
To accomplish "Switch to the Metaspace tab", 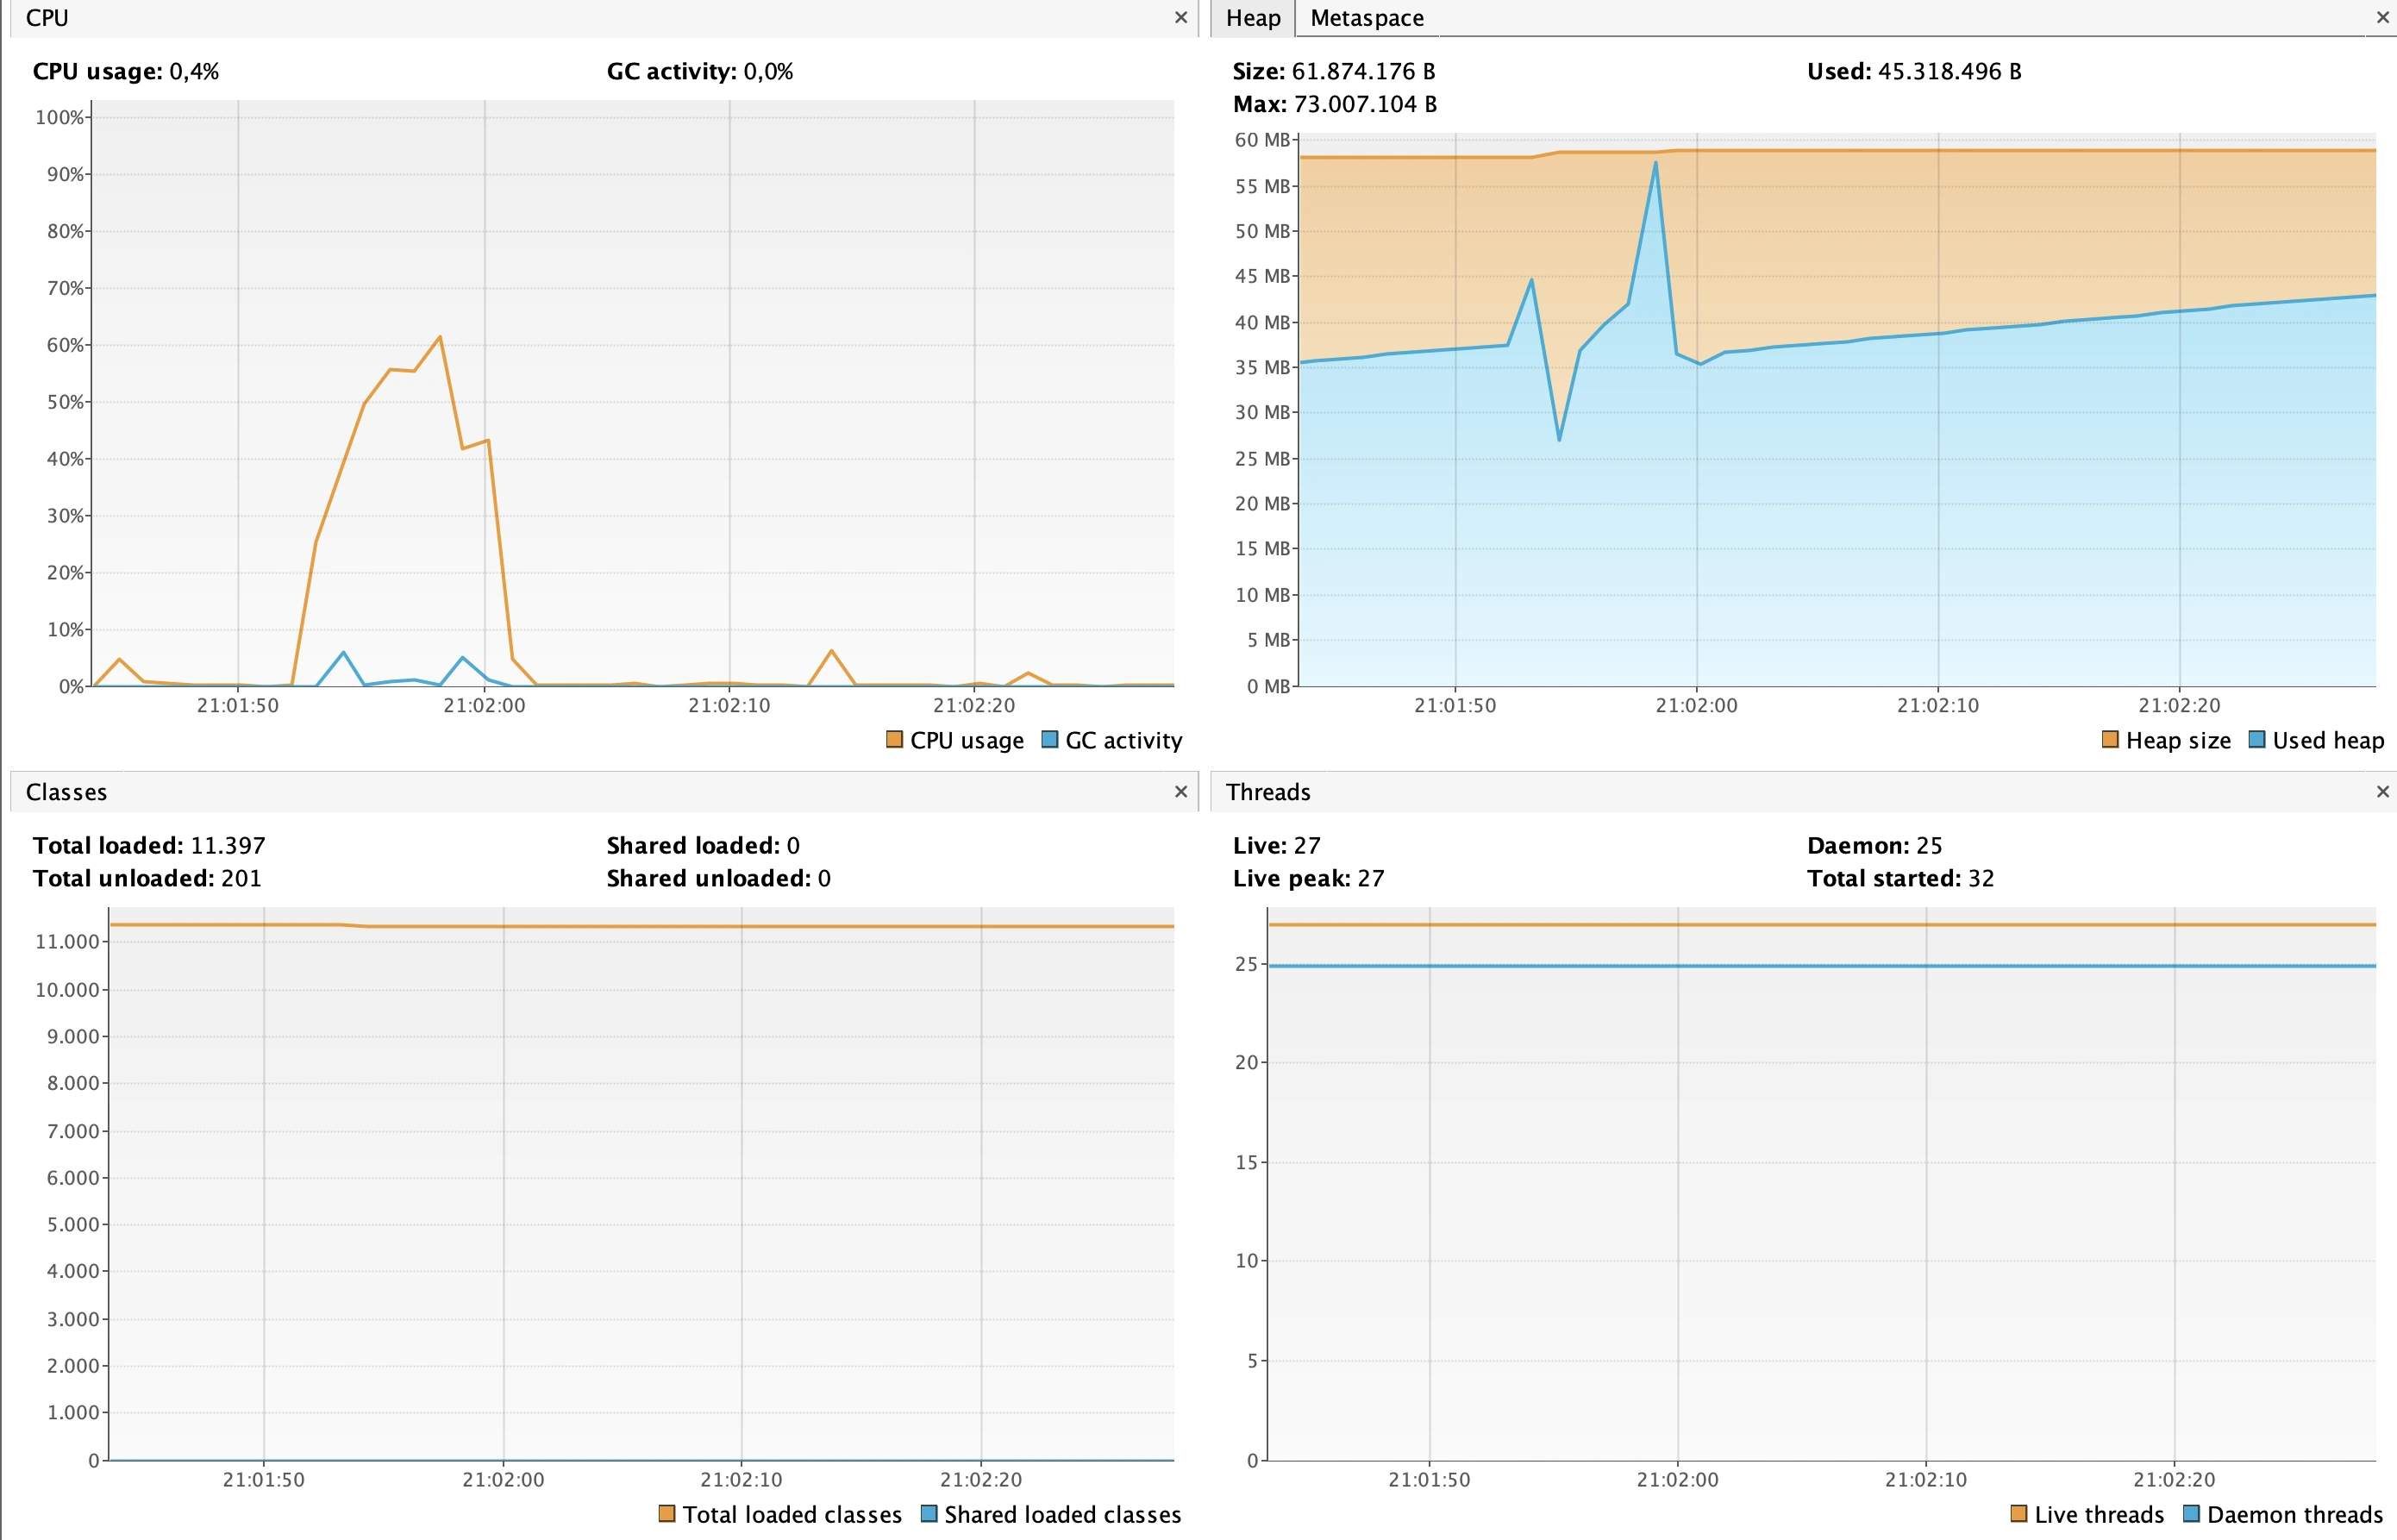I will click(x=1367, y=18).
